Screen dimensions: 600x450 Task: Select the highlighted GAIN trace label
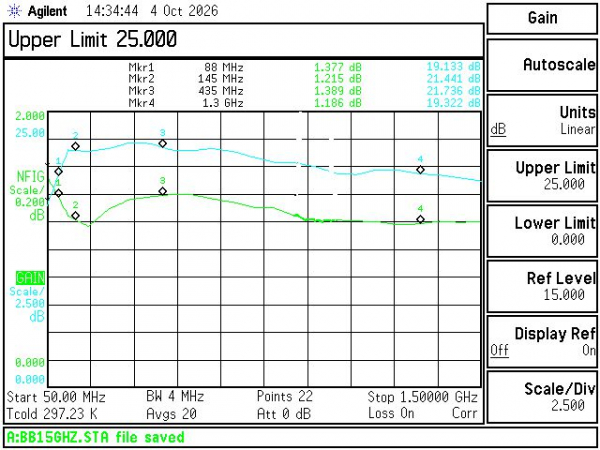(30, 277)
